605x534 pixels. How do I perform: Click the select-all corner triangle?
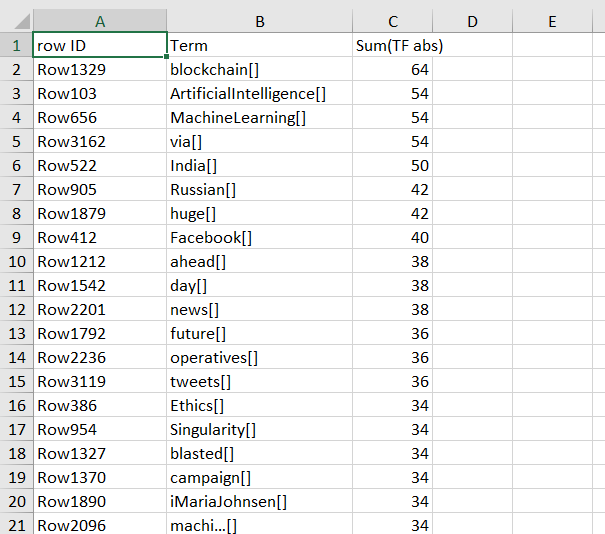click(x=22, y=22)
